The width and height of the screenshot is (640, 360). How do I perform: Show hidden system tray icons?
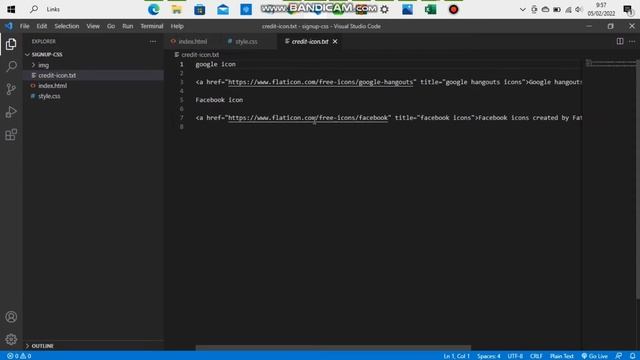pos(522,9)
